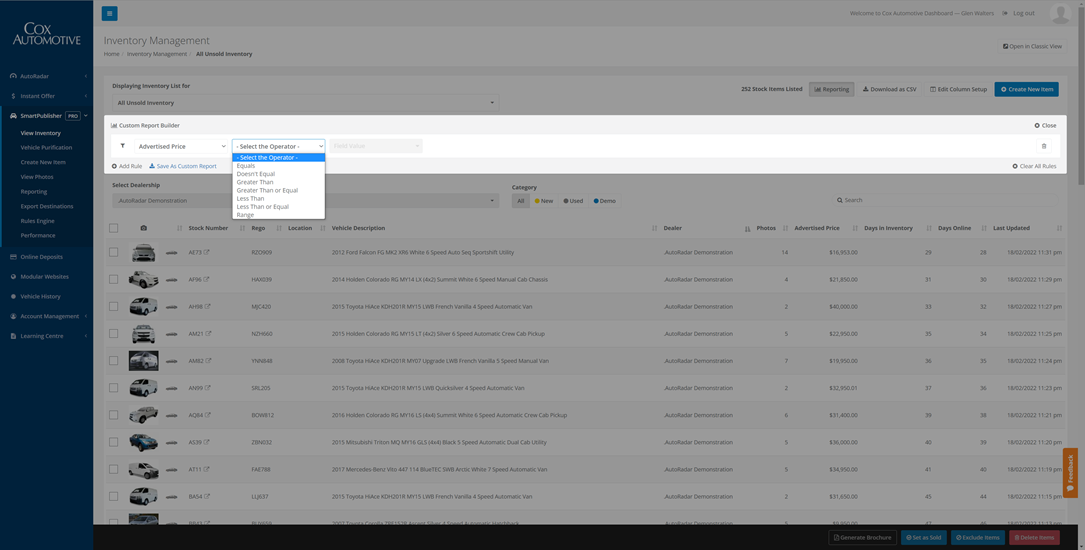The height and width of the screenshot is (550, 1085).
Task: Choose Doesn't Equal operator option
Action: (x=278, y=174)
